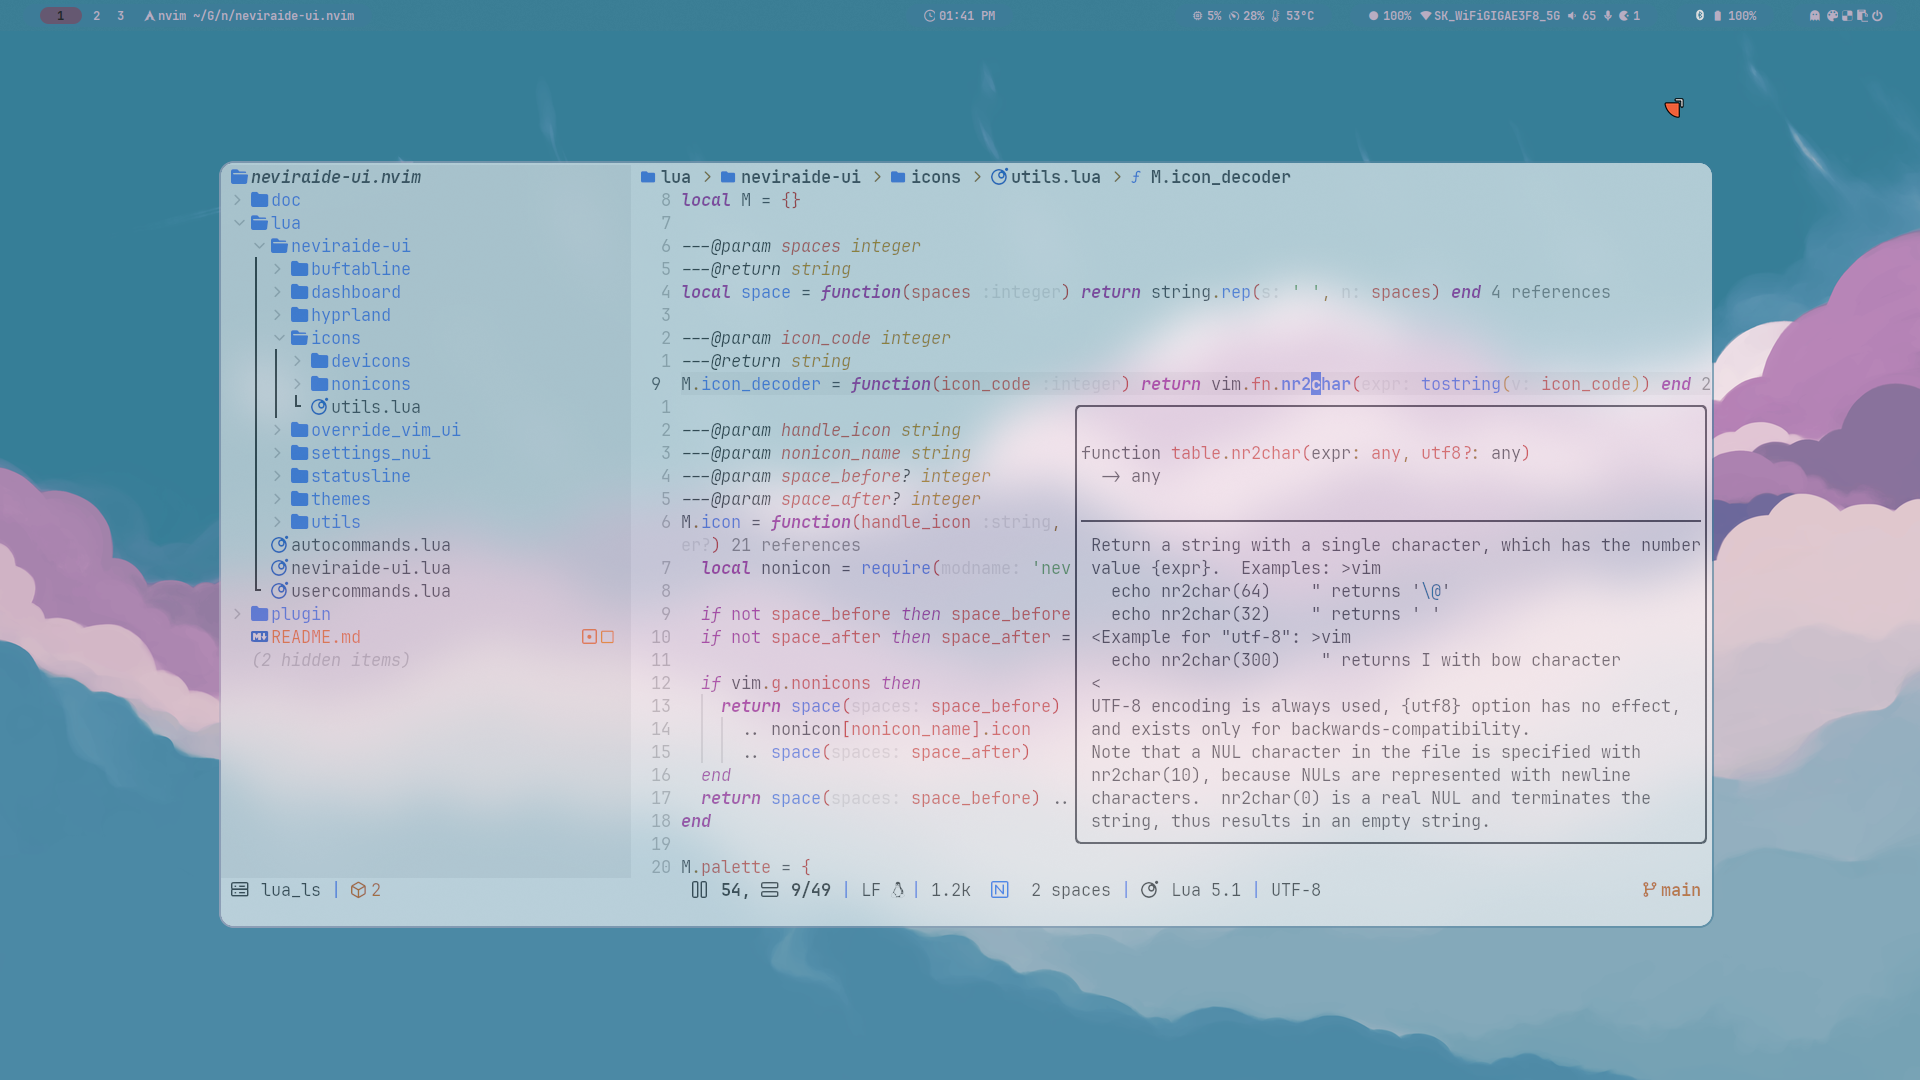The image size is (1920, 1080).
Task: Click the lua_ls server icon in statusline
Action: point(240,890)
